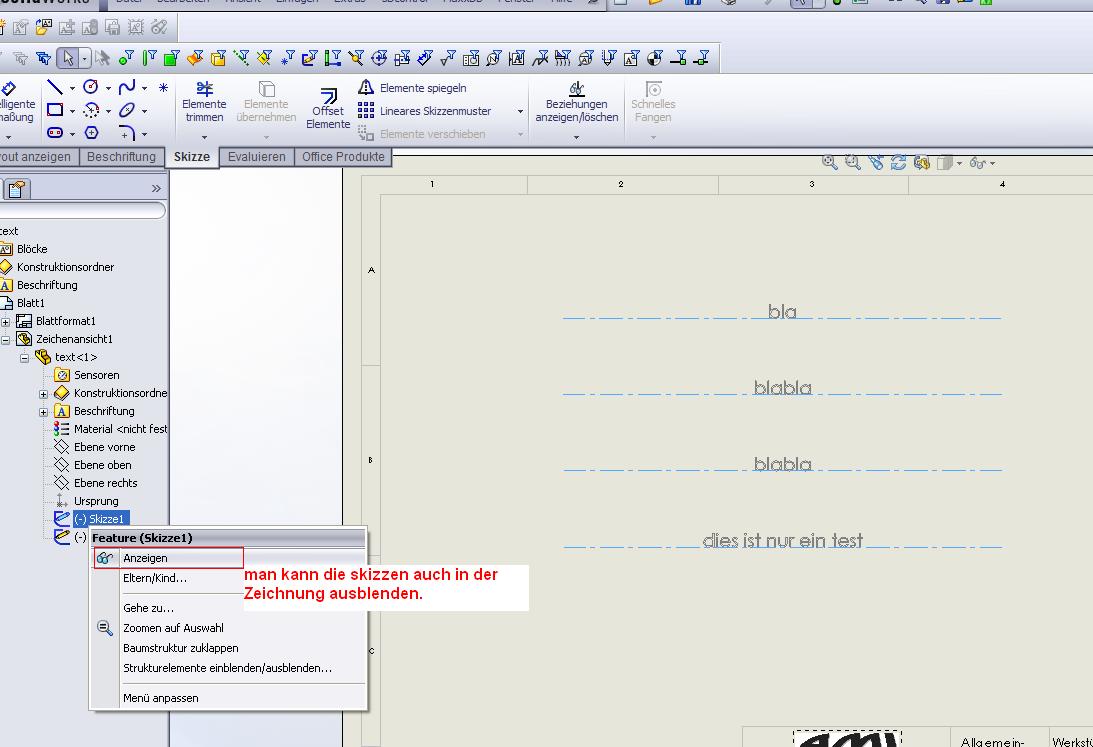Select the Arc sketch tool
The width and height of the screenshot is (1093, 747).
91,110
